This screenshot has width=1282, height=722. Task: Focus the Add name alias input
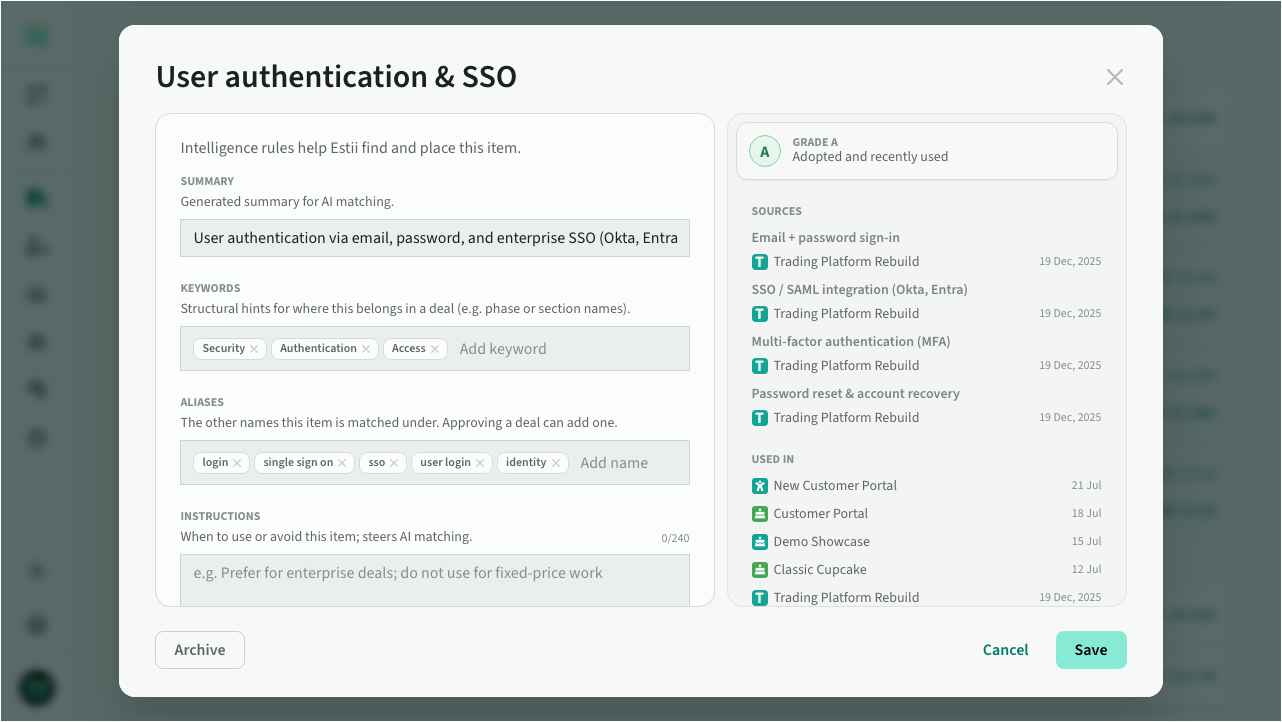[628, 463]
